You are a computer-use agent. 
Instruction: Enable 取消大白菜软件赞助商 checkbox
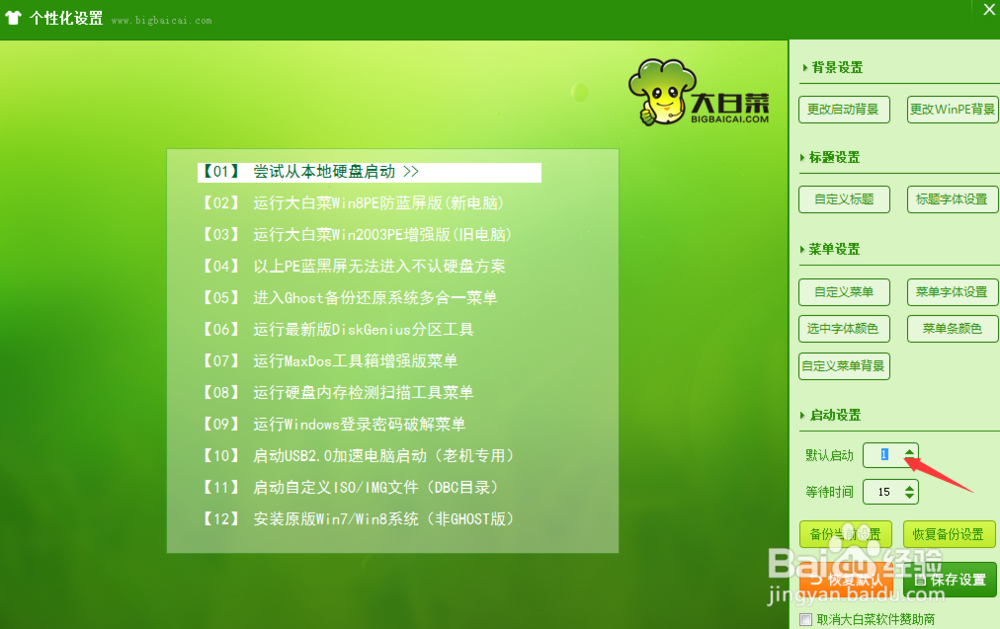(x=805, y=619)
